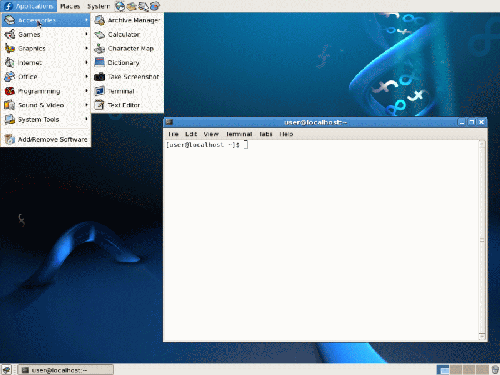Minimize the user@localhost terminal window
Viewport: 500px width, 375px height.
[462, 122]
